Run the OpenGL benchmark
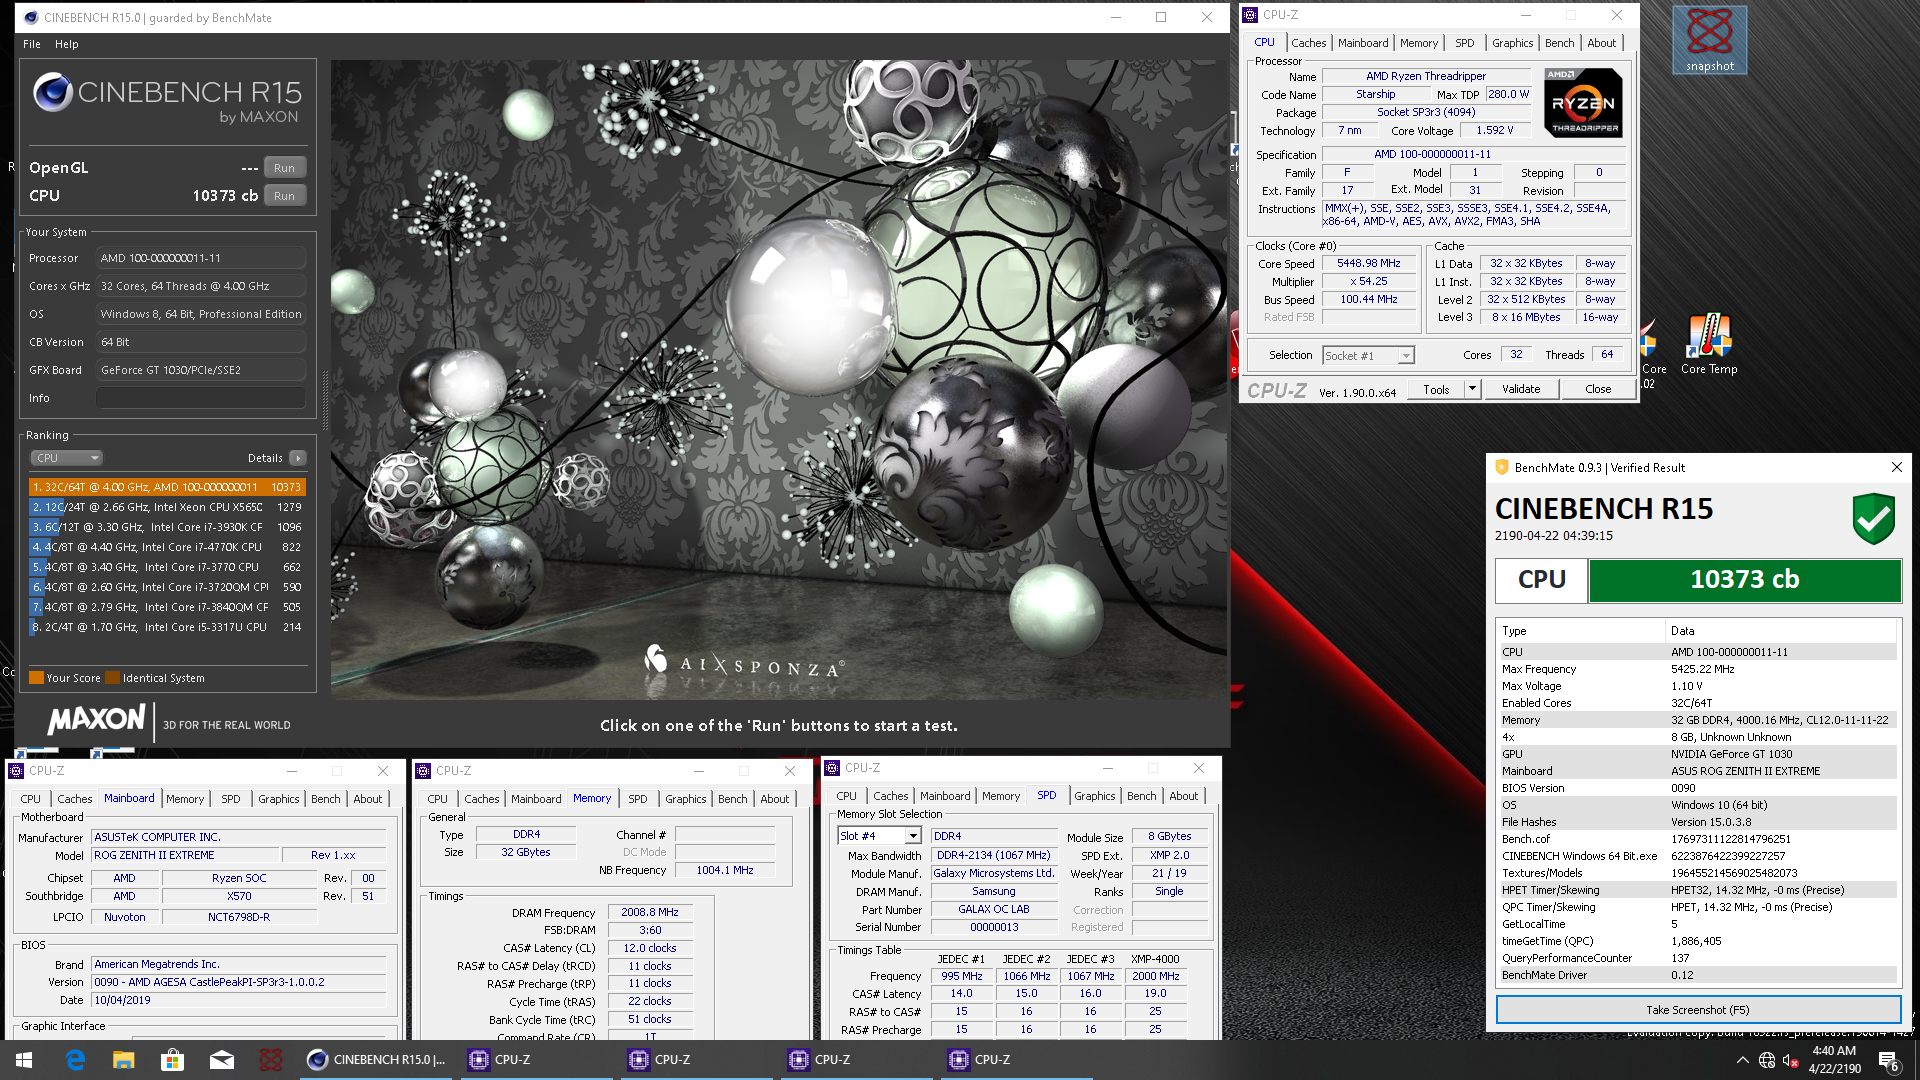The height and width of the screenshot is (1080, 1920). 284,168
